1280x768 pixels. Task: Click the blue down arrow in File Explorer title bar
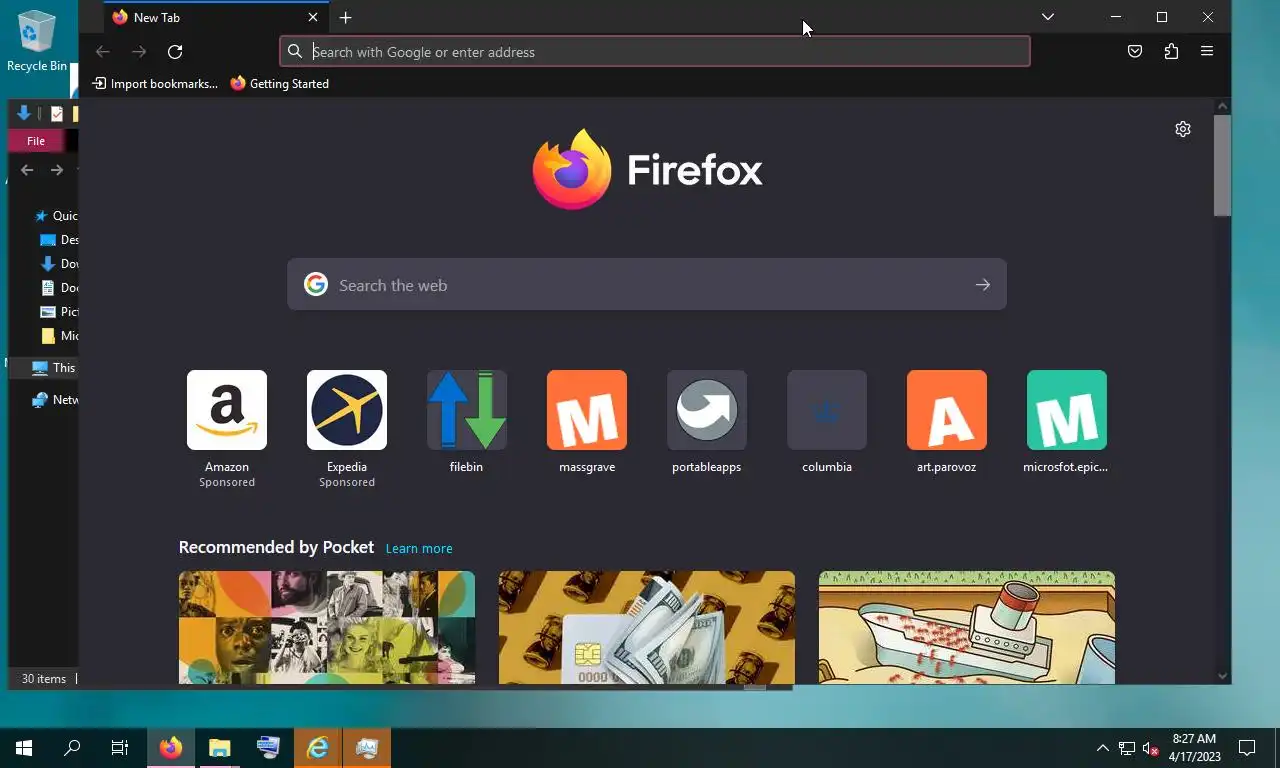point(24,113)
